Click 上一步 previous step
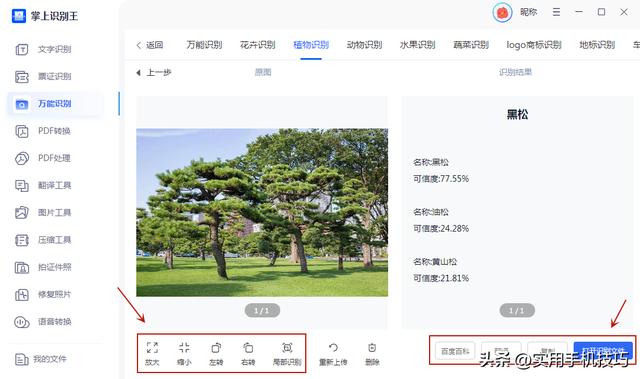This screenshot has width=640, height=379. (x=153, y=73)
